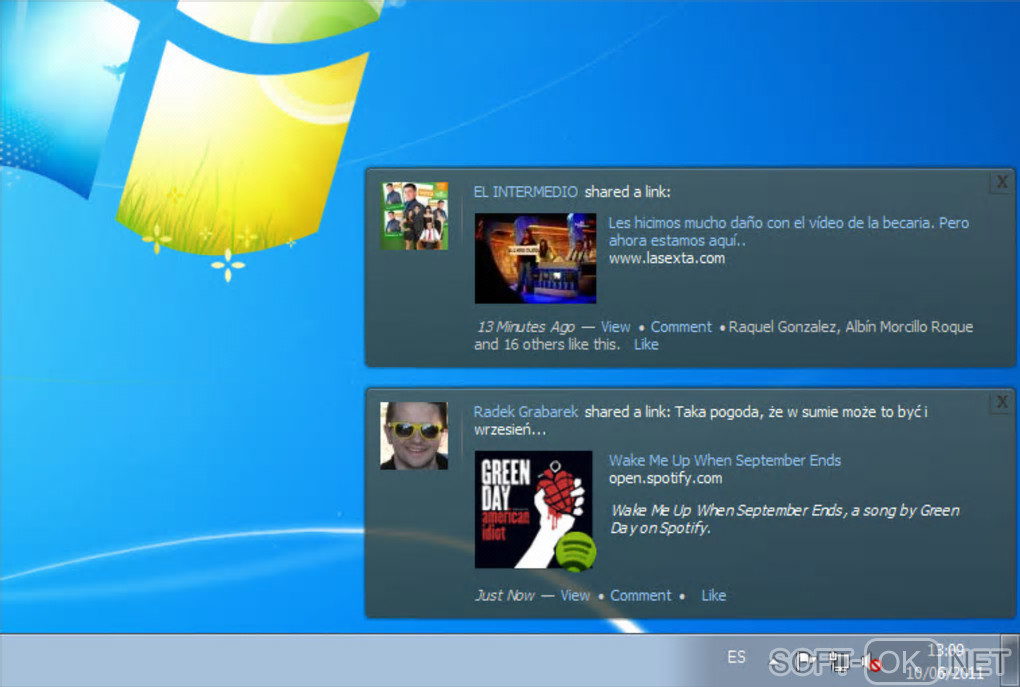Open the lasexta video preview thumbnail

point(535,258)
